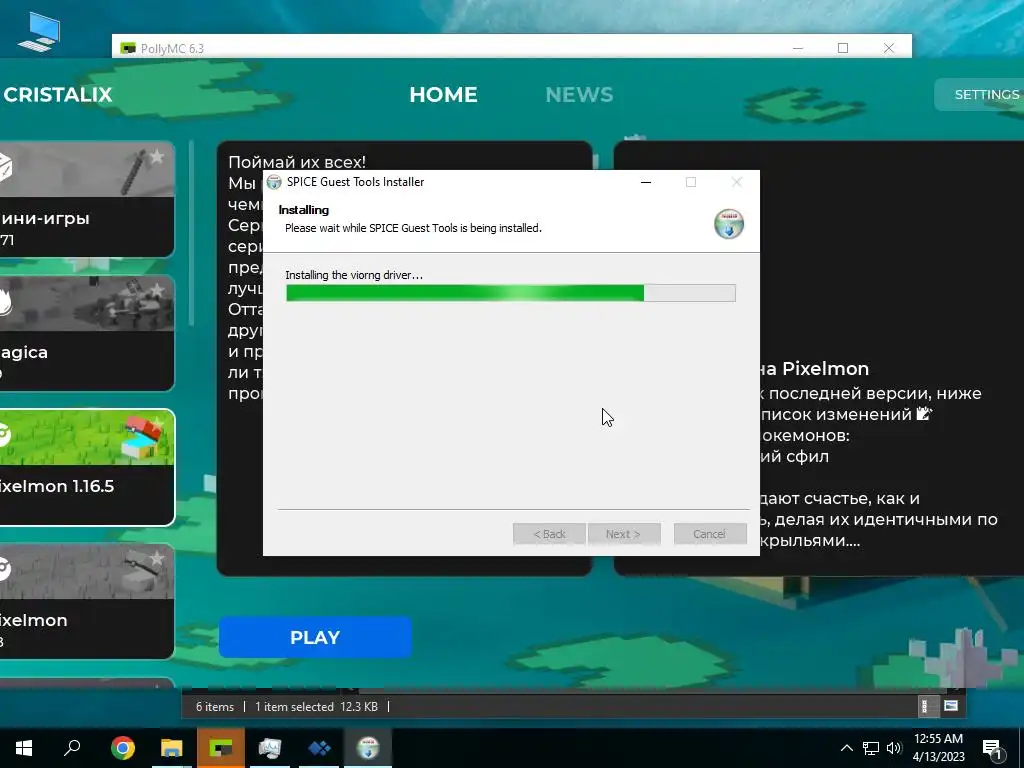Click the Pixelmon news heading
The height and width of the screenshot is (768, 1024).
click(x=814, y=369)
